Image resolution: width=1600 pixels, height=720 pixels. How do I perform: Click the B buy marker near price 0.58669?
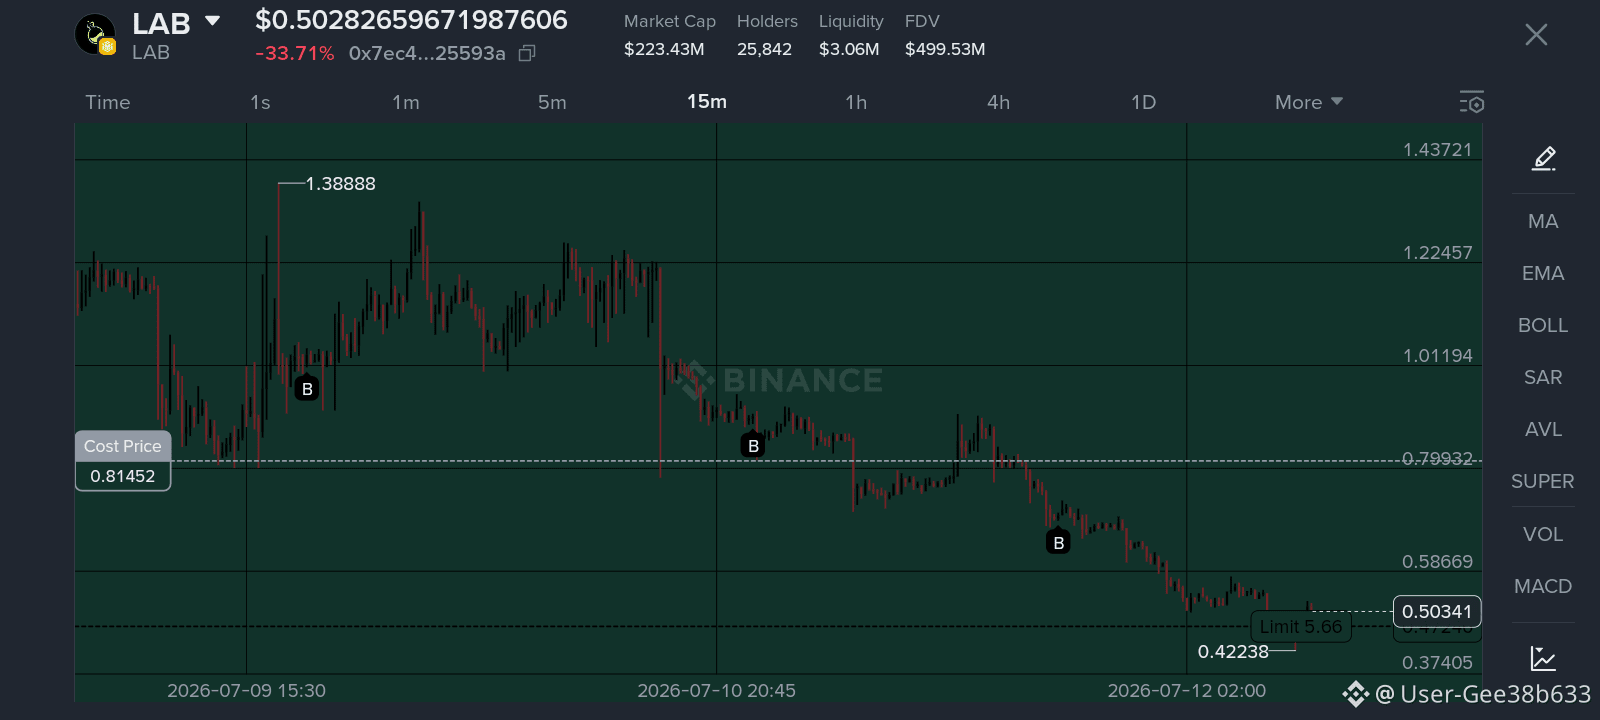[x=1058, y=543]
